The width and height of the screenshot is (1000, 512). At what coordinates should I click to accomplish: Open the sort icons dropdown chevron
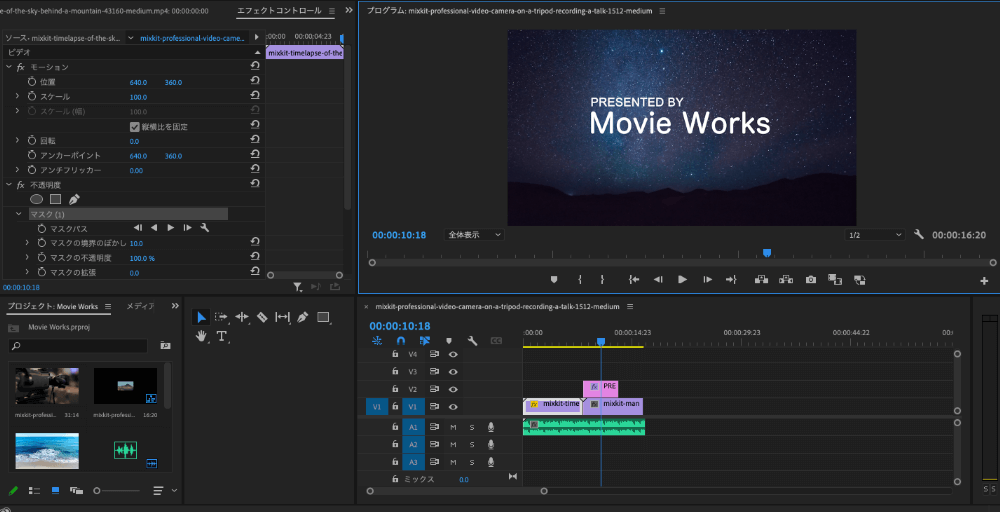[174, 490]
